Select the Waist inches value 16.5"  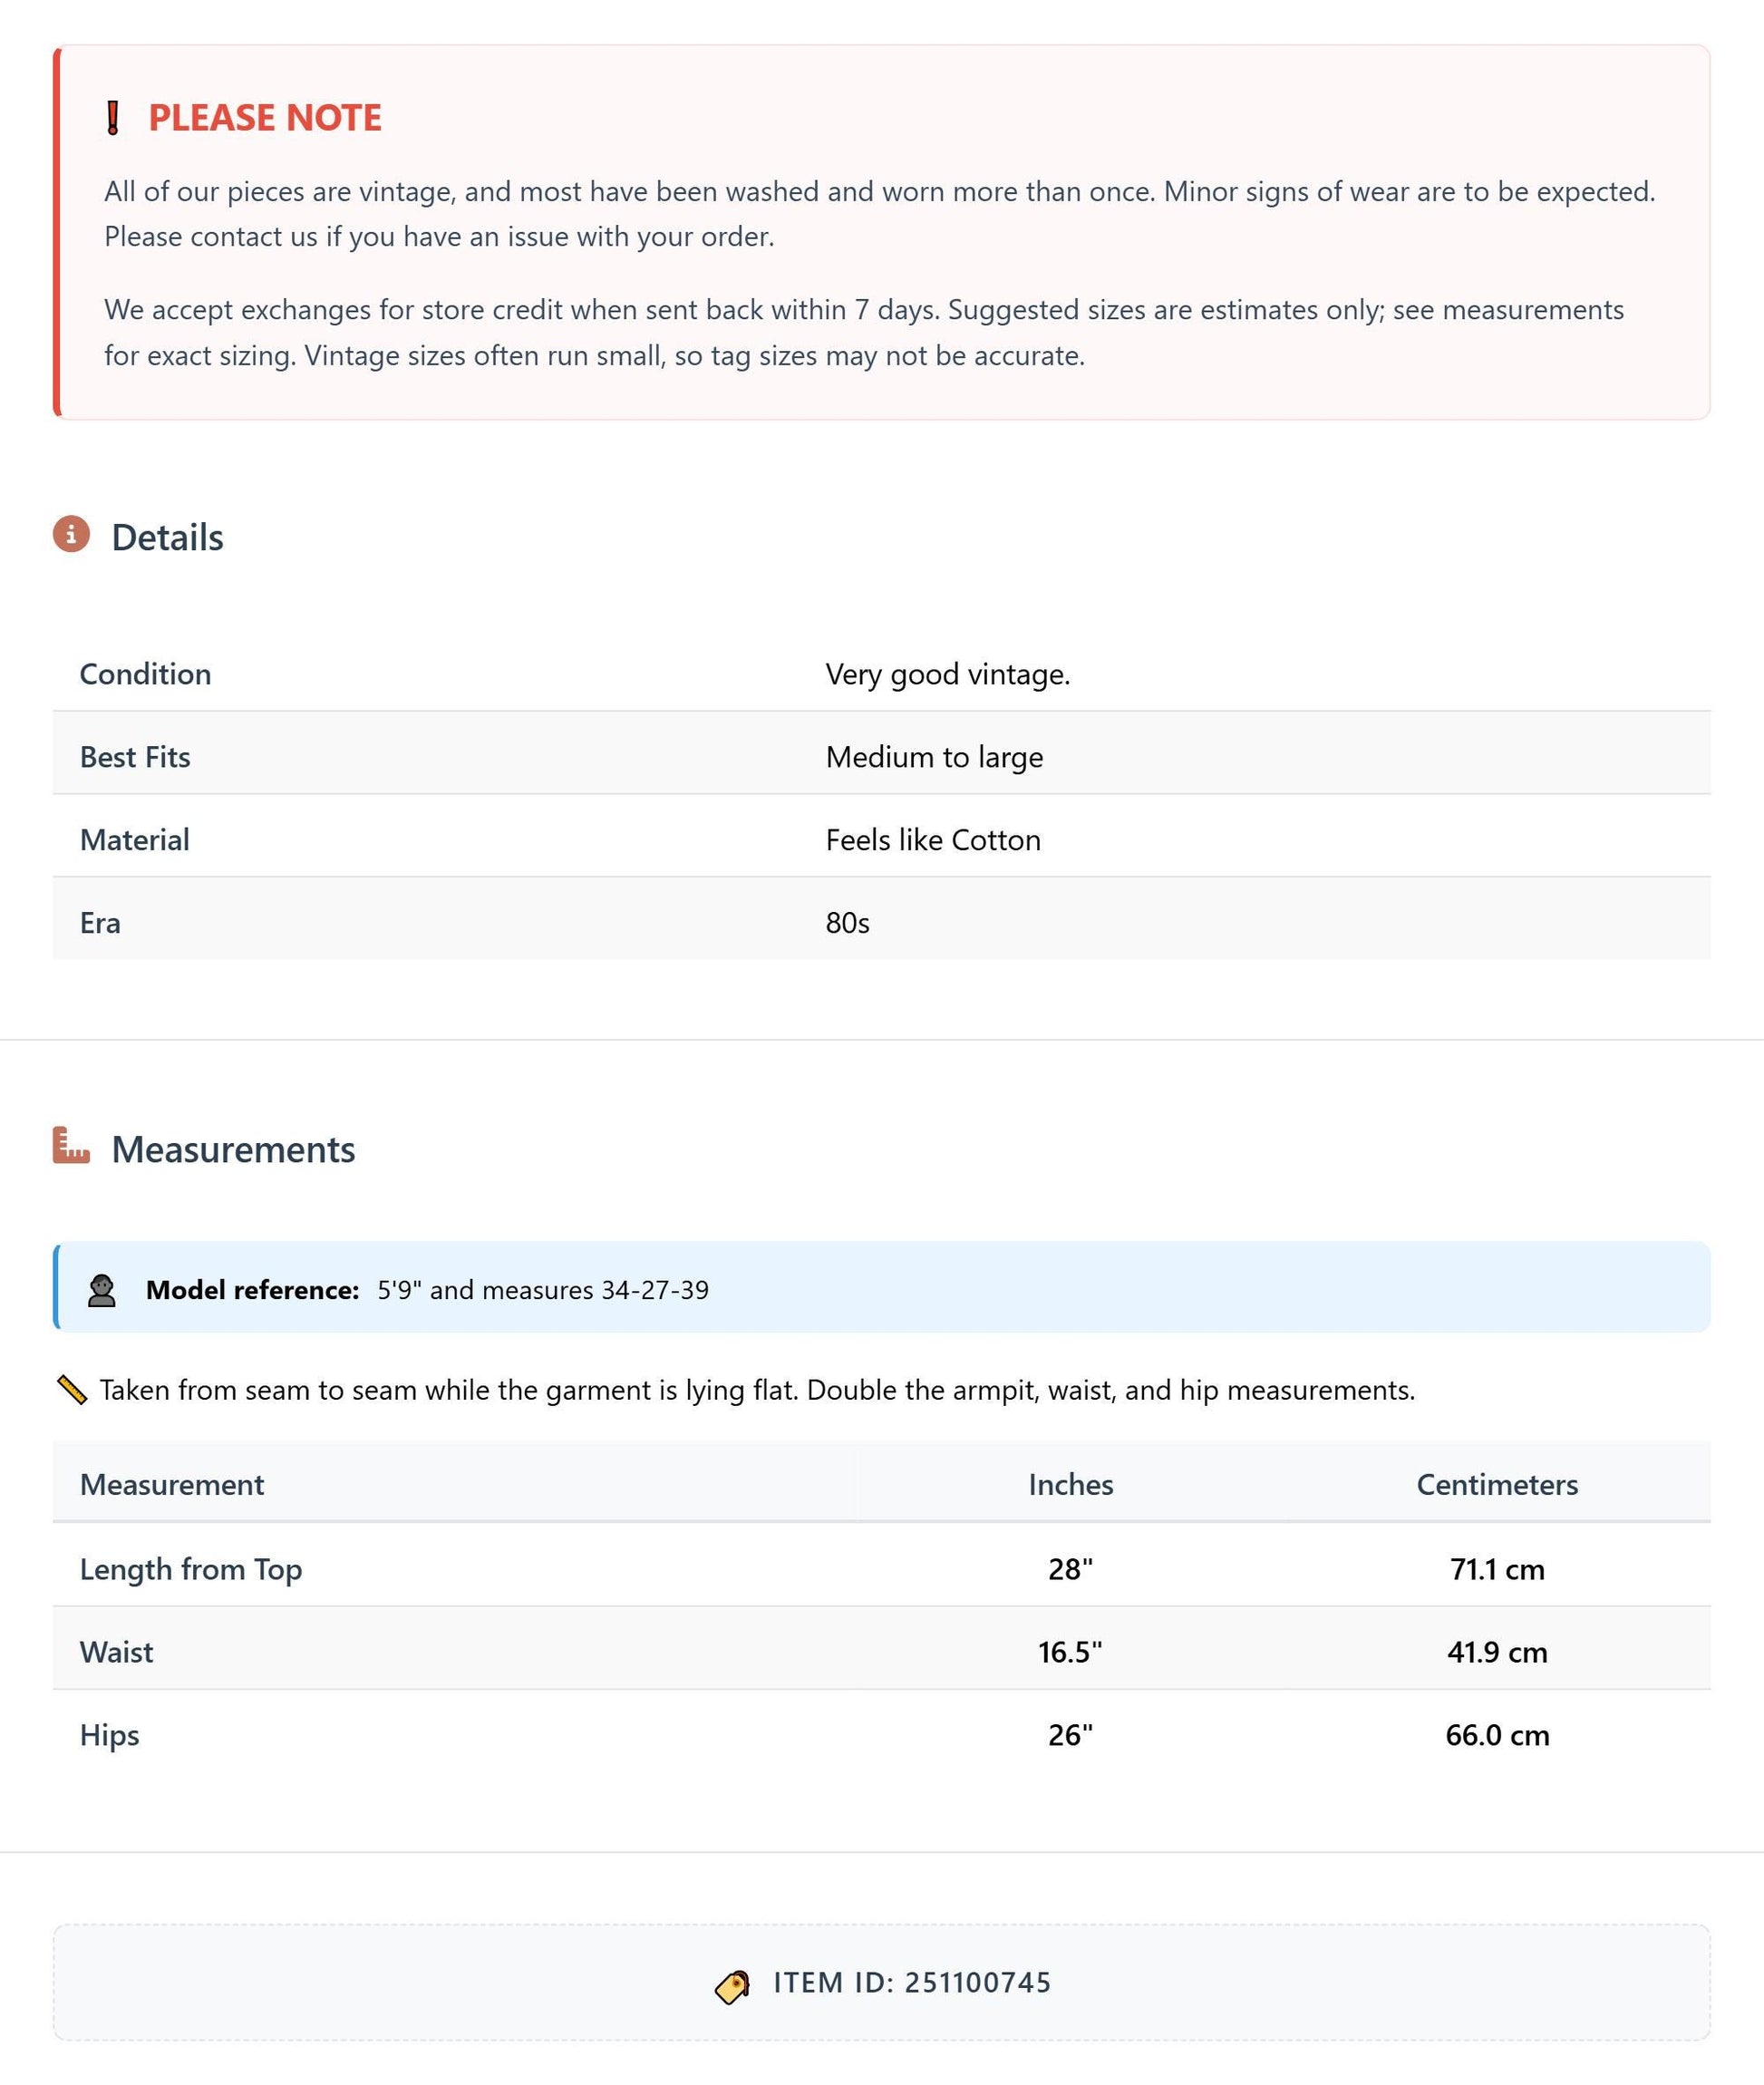(x=1070, y=1652)
